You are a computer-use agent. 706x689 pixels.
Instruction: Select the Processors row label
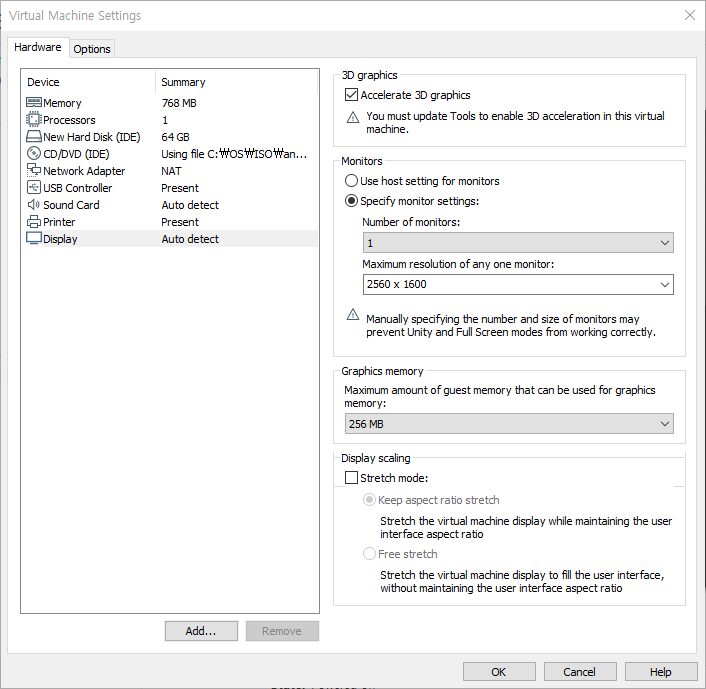(69, 120)
